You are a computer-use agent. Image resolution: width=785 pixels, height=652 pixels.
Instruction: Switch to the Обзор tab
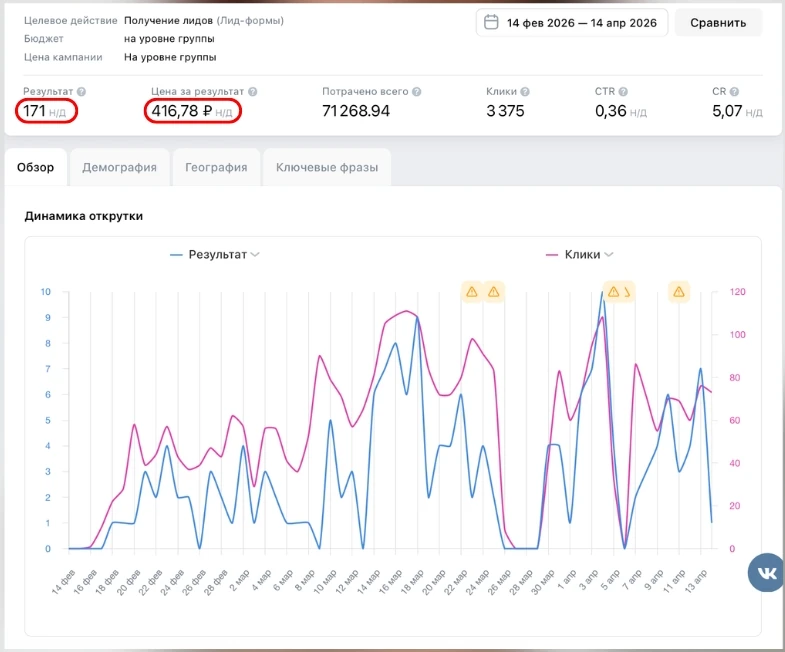coord(36,167)
